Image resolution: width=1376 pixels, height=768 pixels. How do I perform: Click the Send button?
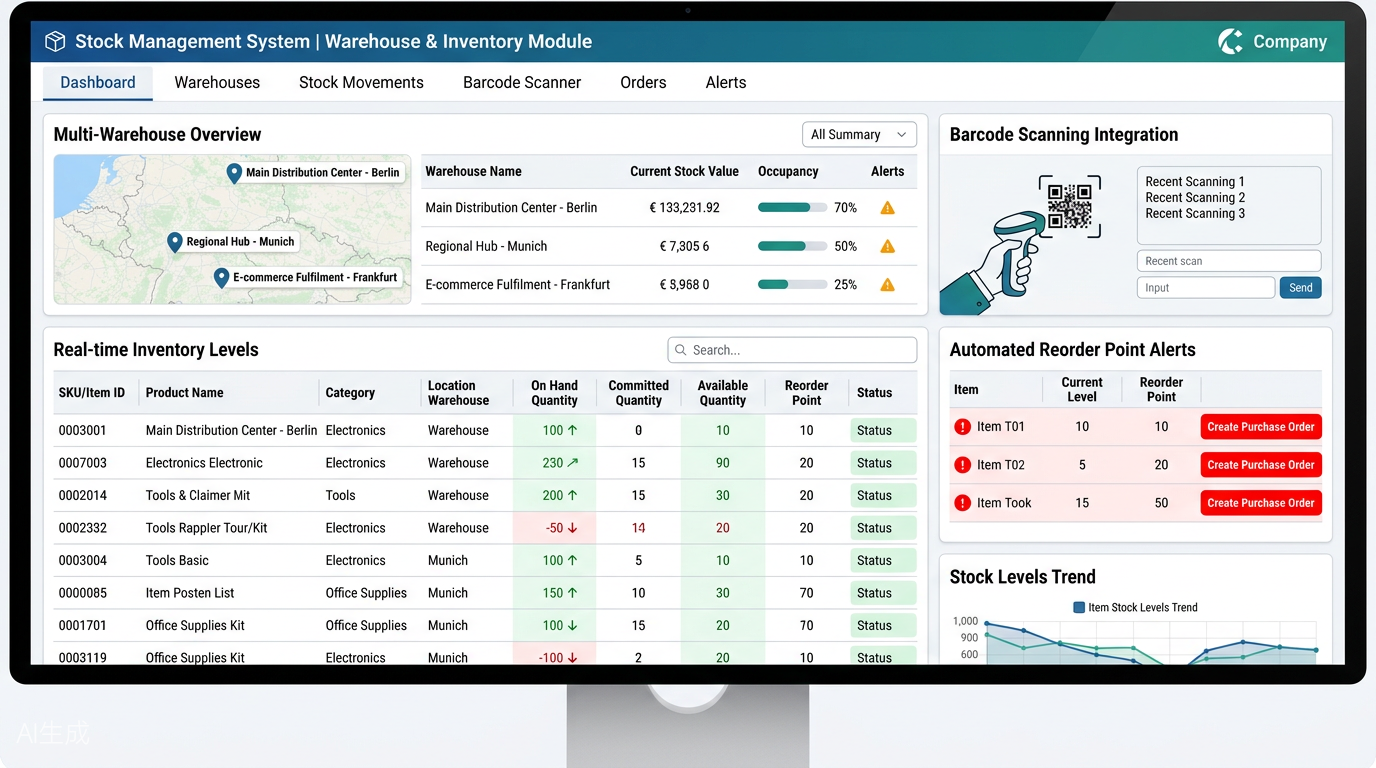(x=1300, y=288)
